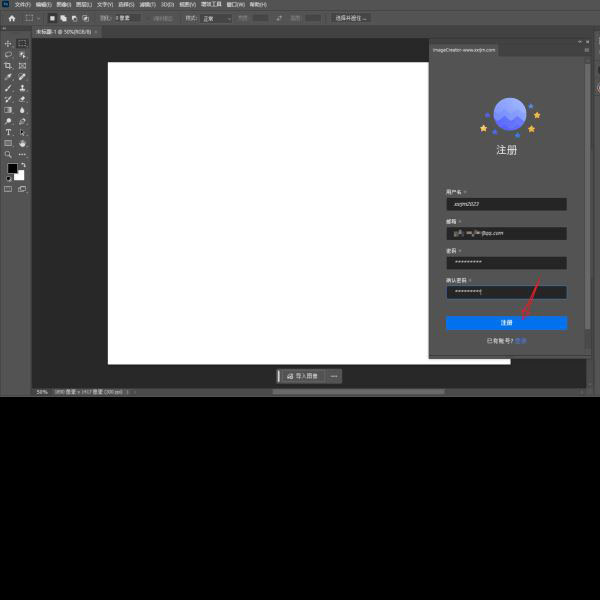Viewport: 600px width, 600px height.
Task: Open contextual task bar more options
Action: coord(334,376)
